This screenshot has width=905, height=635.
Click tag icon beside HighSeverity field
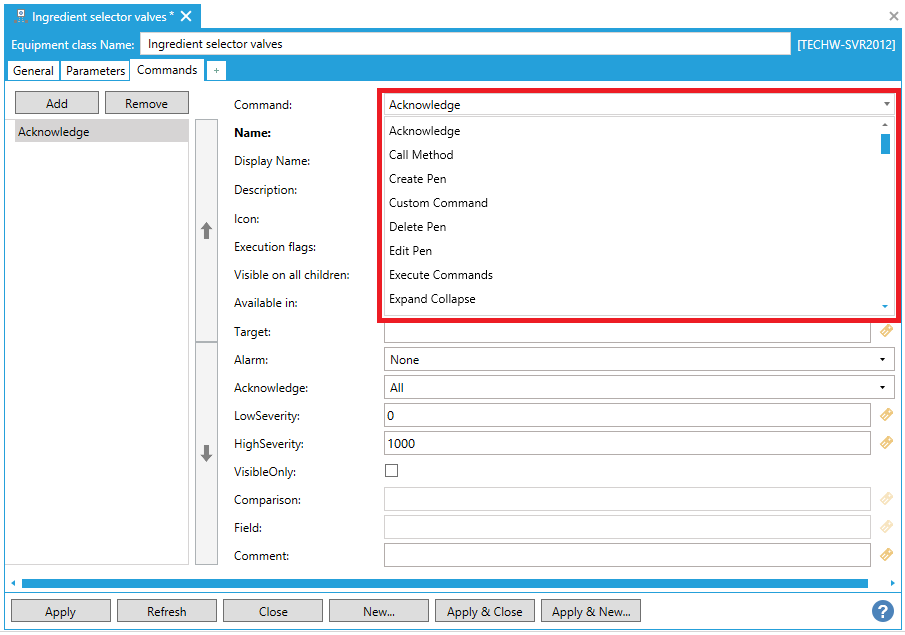(885, 443)
